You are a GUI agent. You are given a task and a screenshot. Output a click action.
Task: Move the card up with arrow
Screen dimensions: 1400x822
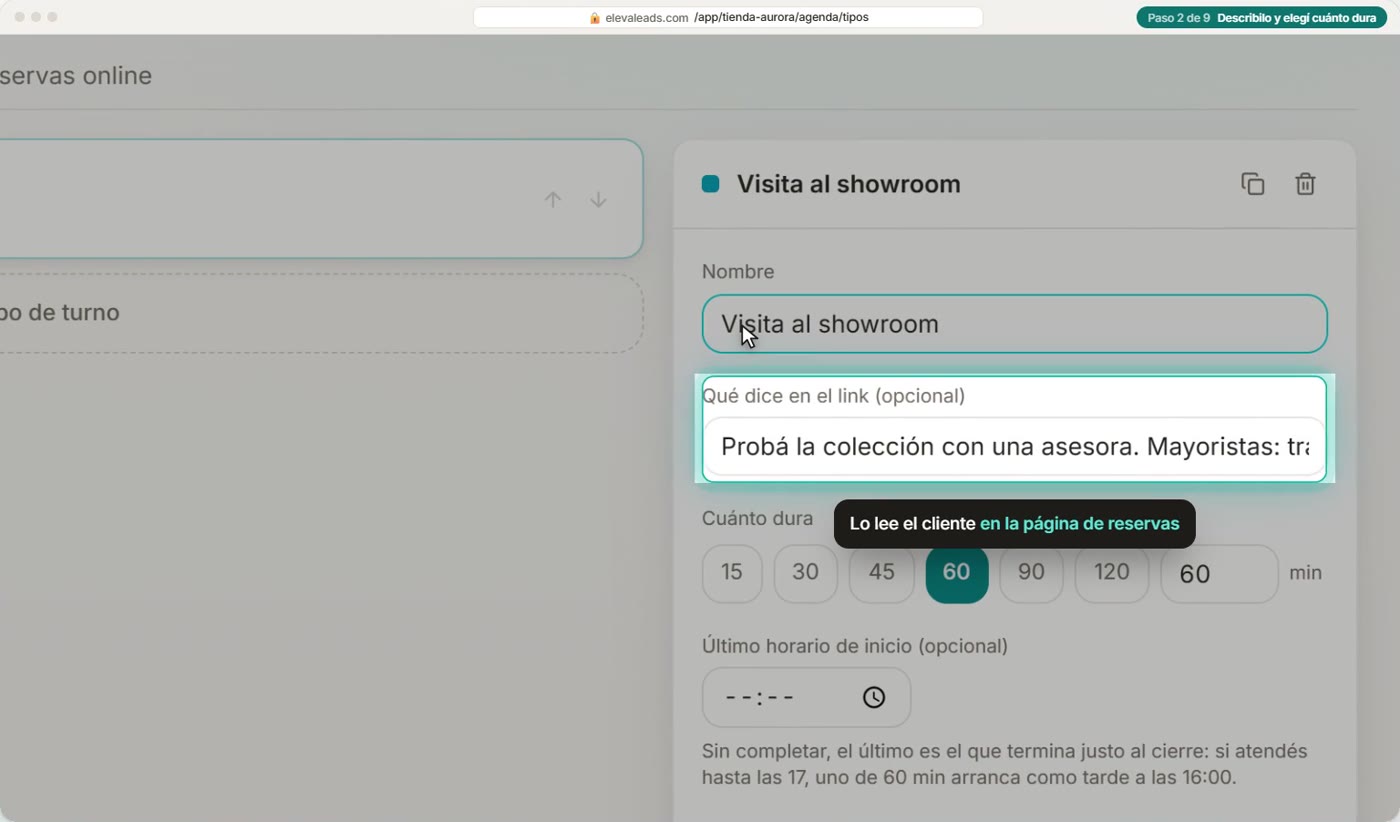point(553,200)
